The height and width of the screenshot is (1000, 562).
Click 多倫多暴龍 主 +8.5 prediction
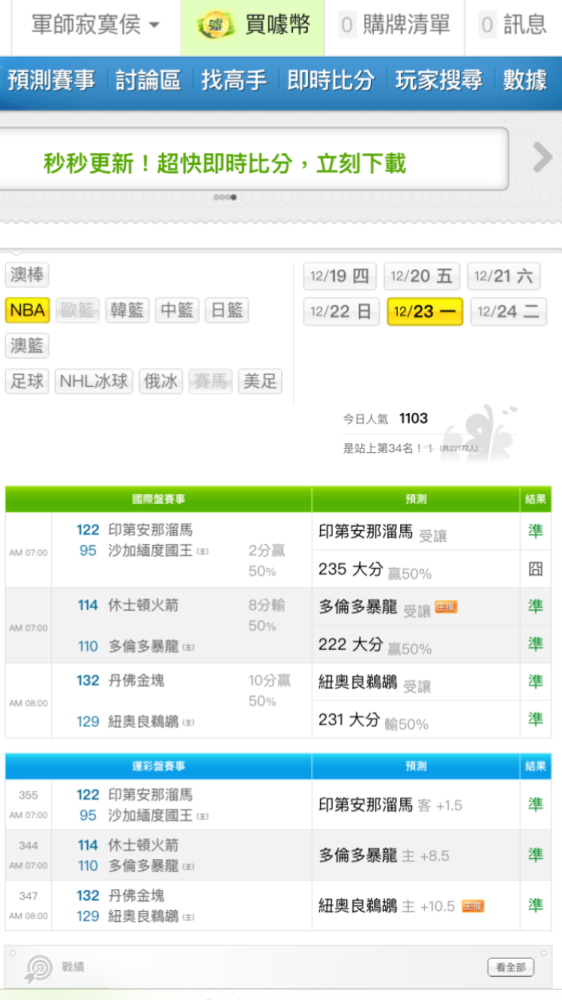(x=416, y=855)
